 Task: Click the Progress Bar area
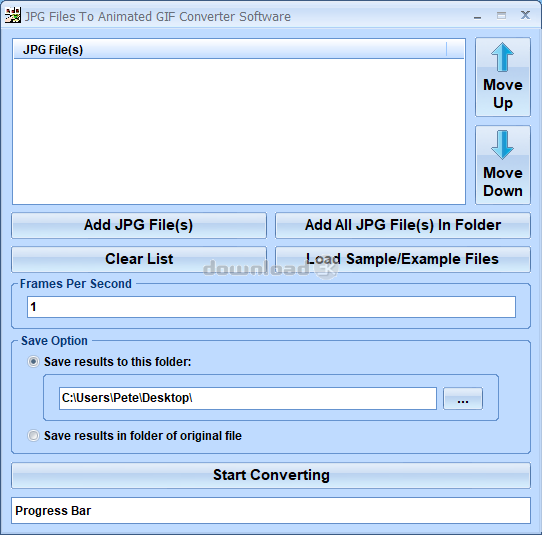click(x=271, y=510)
